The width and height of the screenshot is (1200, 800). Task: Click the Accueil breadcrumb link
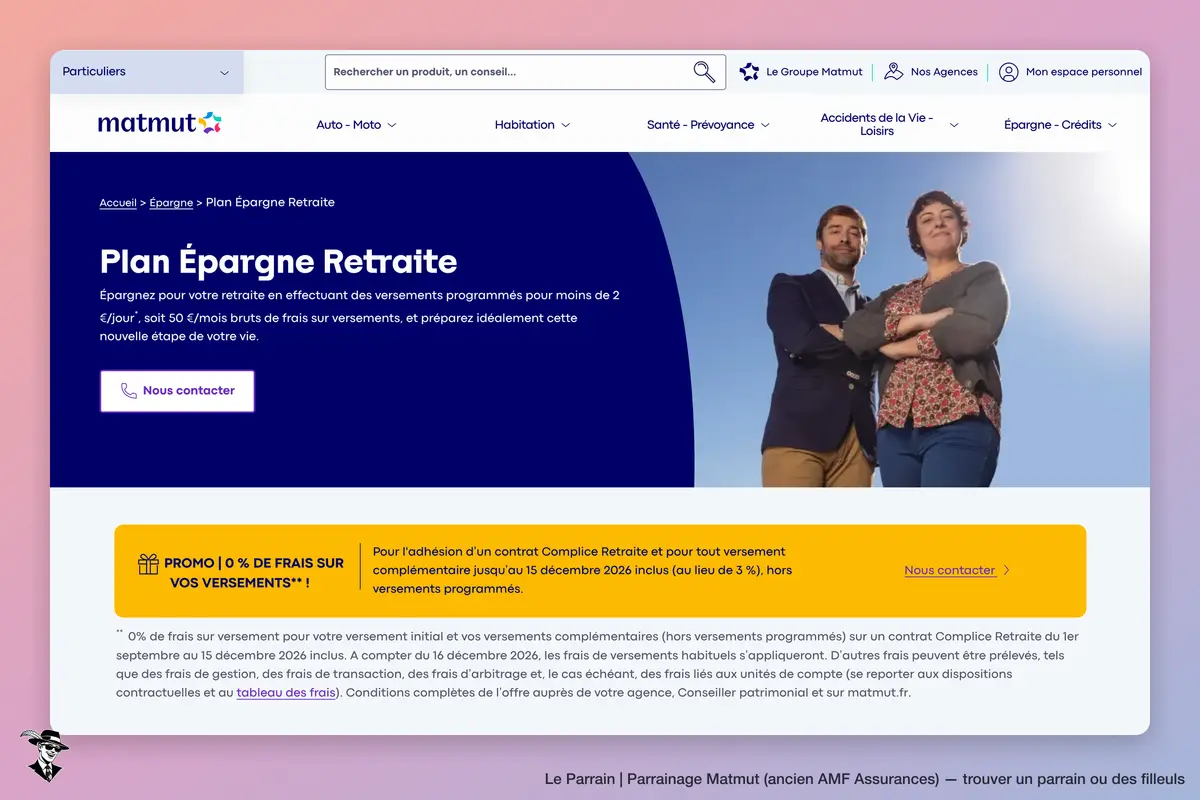(x=118, y=203)
